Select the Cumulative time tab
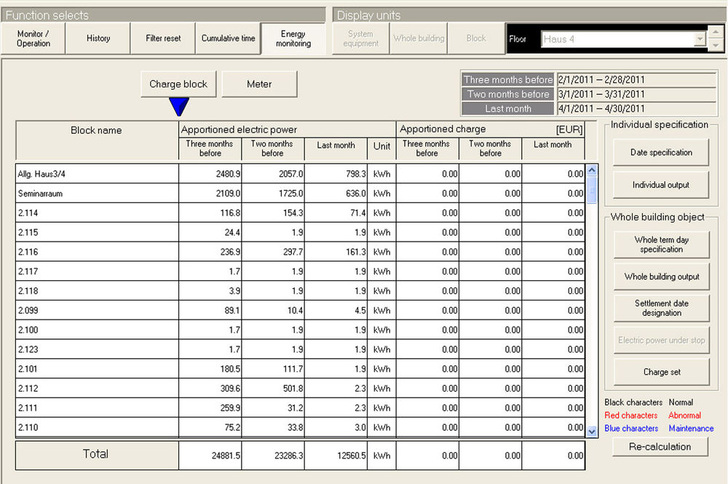The width and height of the screenshot is (728, 484). [x=228, y=38]
